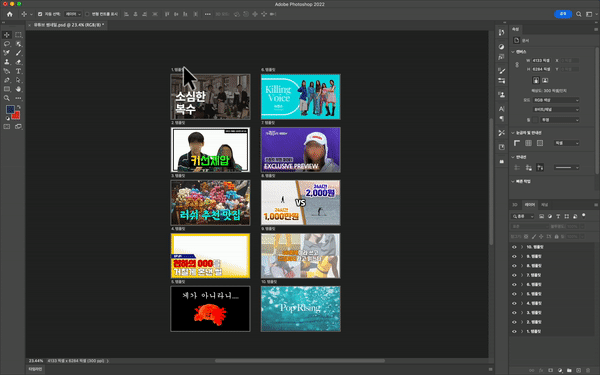Screen dimensions: 600x375
Task: Click the blue Share button
Action: click(563, 14)
